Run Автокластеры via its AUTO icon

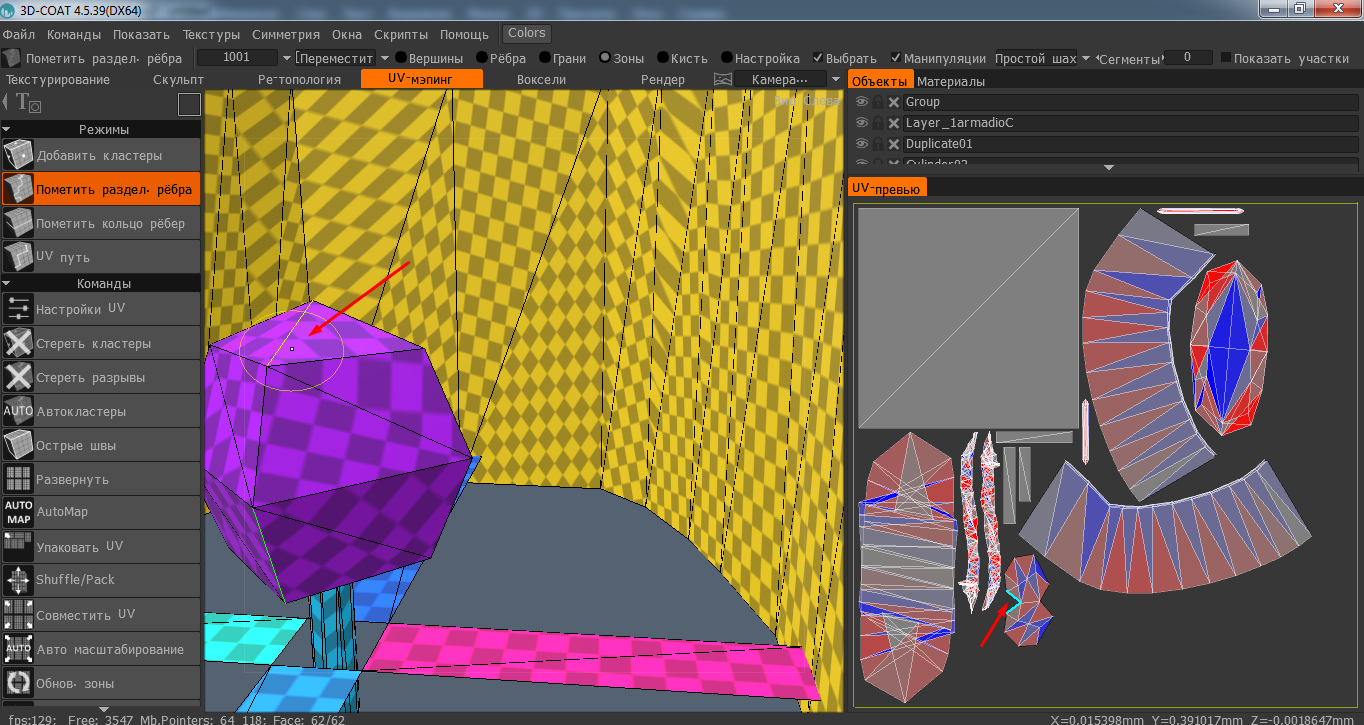coord(18,411)
